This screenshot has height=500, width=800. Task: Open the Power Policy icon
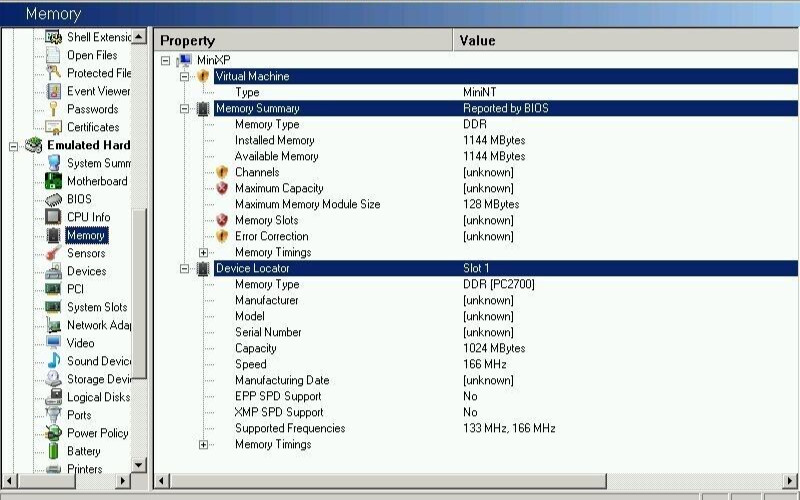click(53, 433)
